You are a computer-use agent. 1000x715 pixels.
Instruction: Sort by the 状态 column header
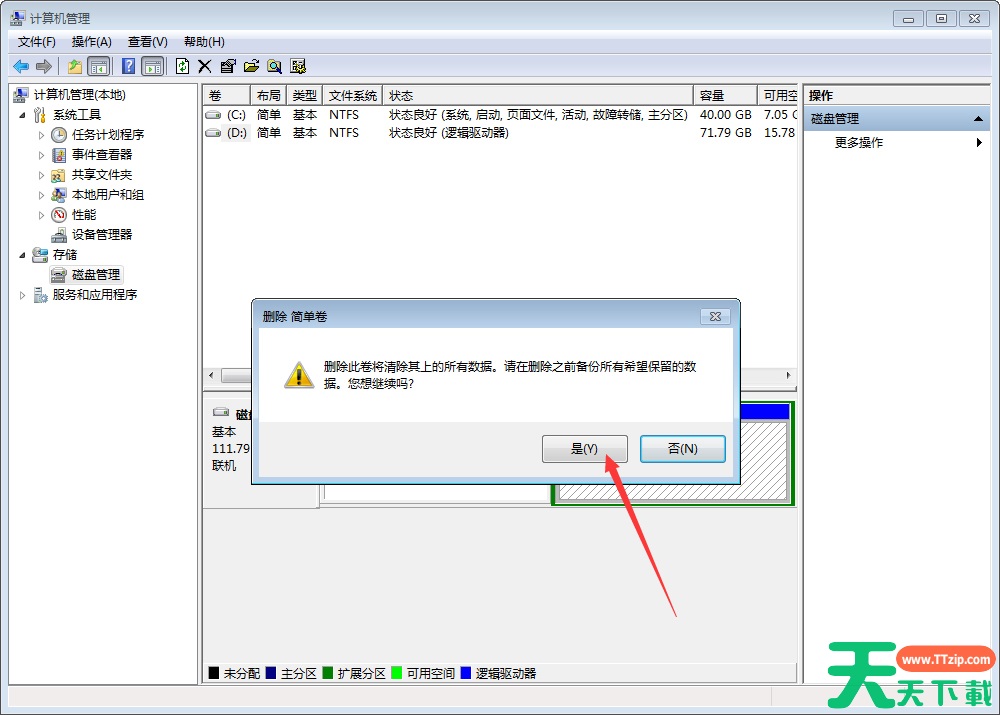[x=538, y=96]
